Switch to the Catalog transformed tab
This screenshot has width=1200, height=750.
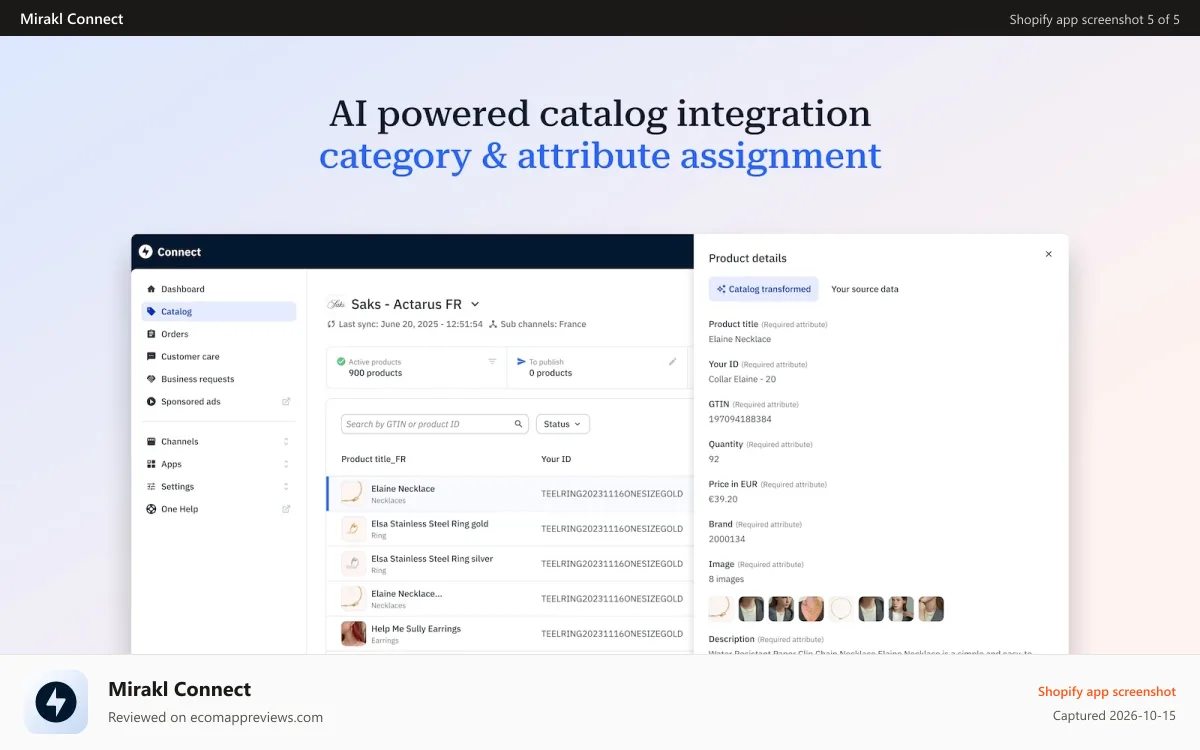tap(764, 289)
